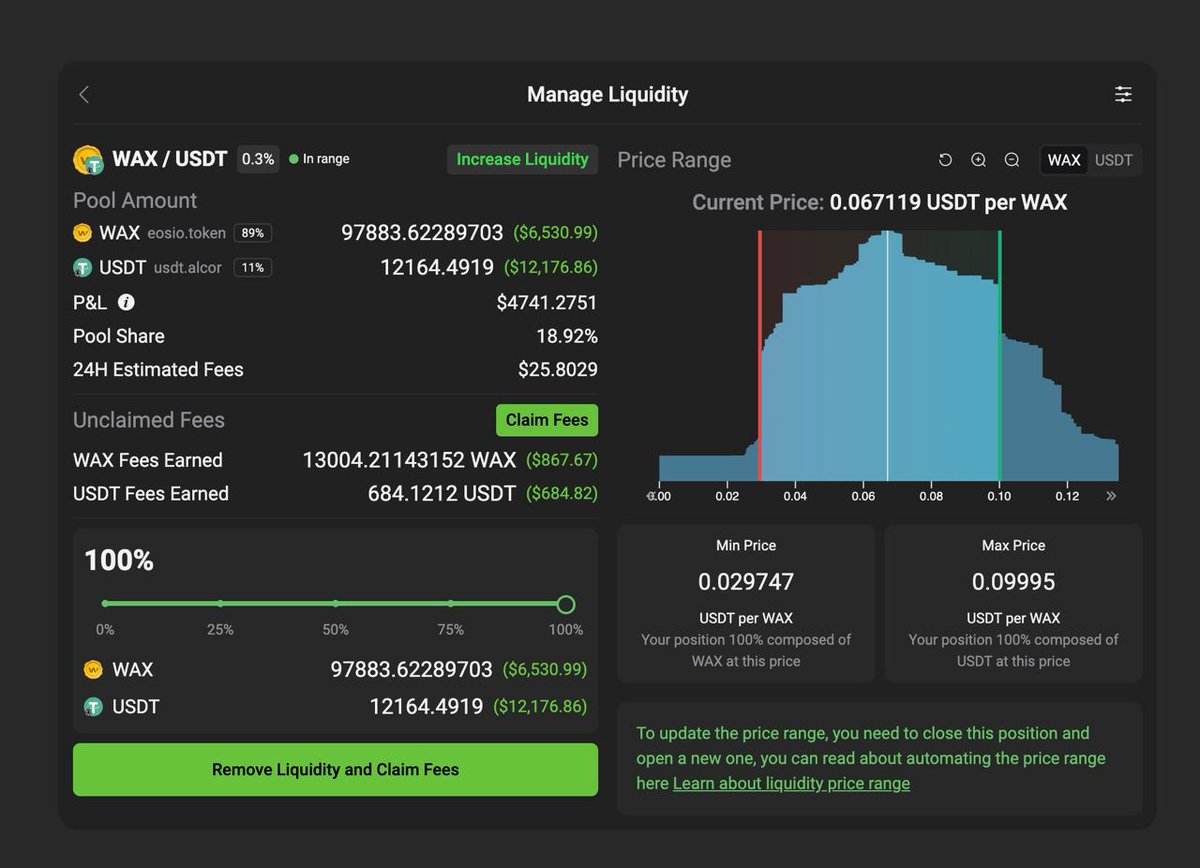This screenshot has width=1200, height=868.
Task: Click the In range status indicator
Action: [x=321, y=159]
